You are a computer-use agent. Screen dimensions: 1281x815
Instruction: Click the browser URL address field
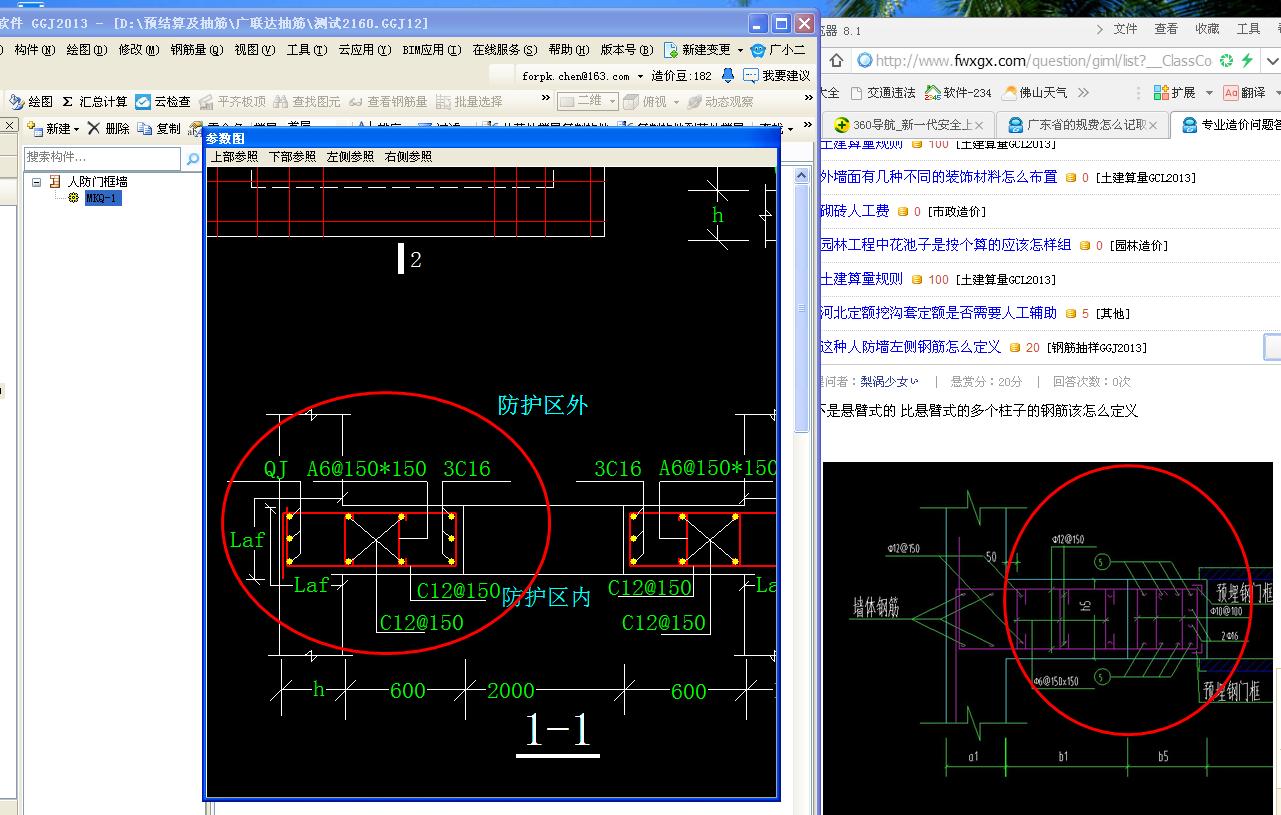click(1043, 60)
